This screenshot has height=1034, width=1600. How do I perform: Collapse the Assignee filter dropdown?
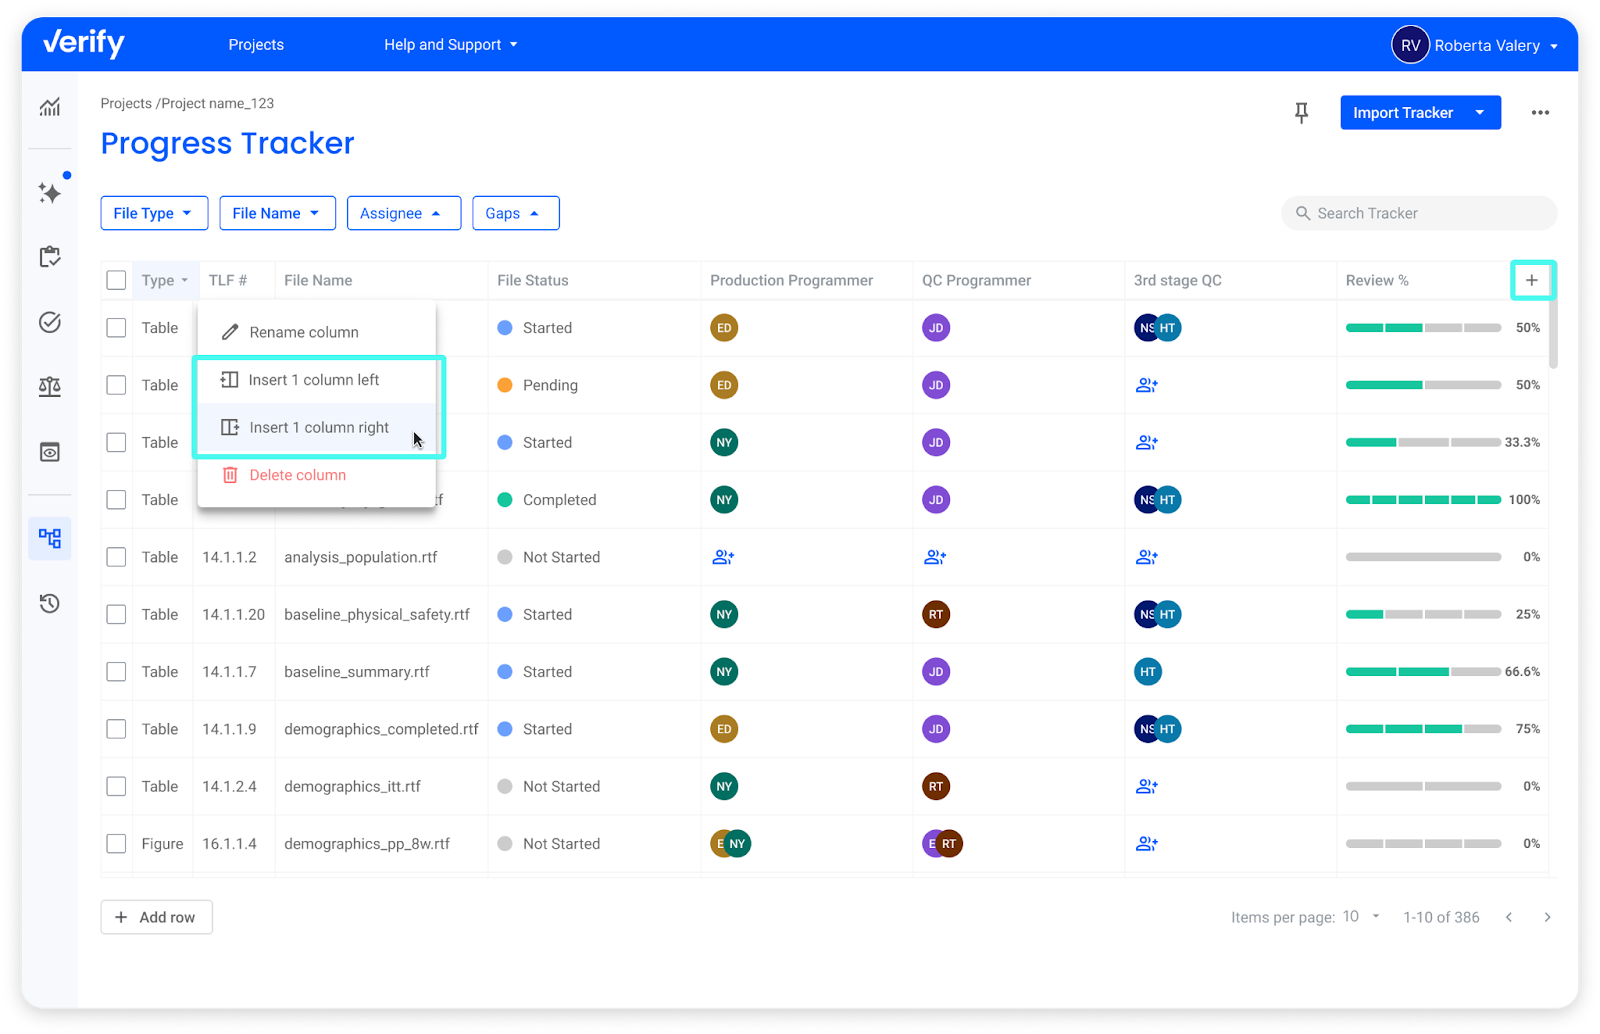pyautogui.click(x=403, y=213)
